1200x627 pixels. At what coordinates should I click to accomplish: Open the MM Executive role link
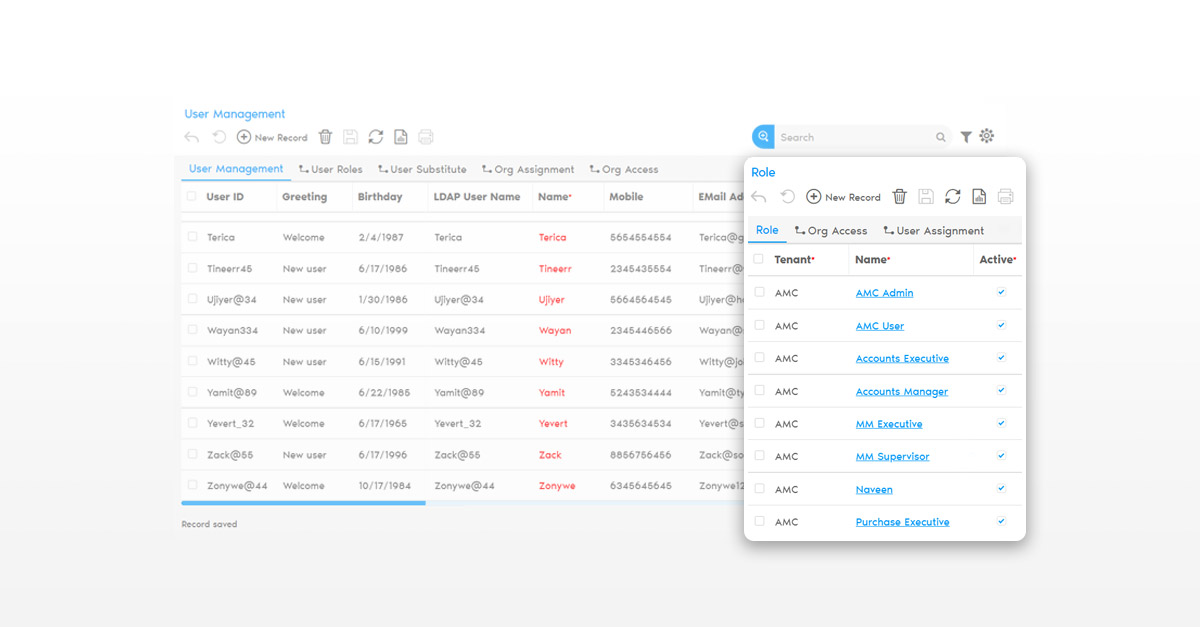pos(889,424)
